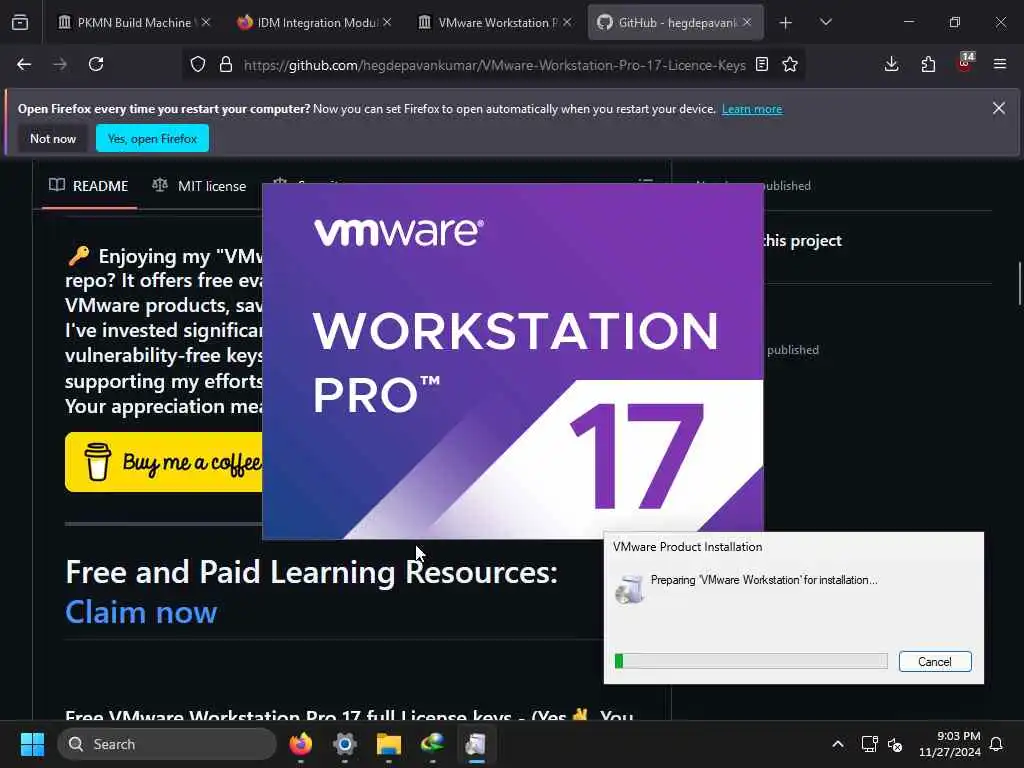The image size is (1024, 768).
Task: Open the display network tray icon
Action: tap(869, 744)
